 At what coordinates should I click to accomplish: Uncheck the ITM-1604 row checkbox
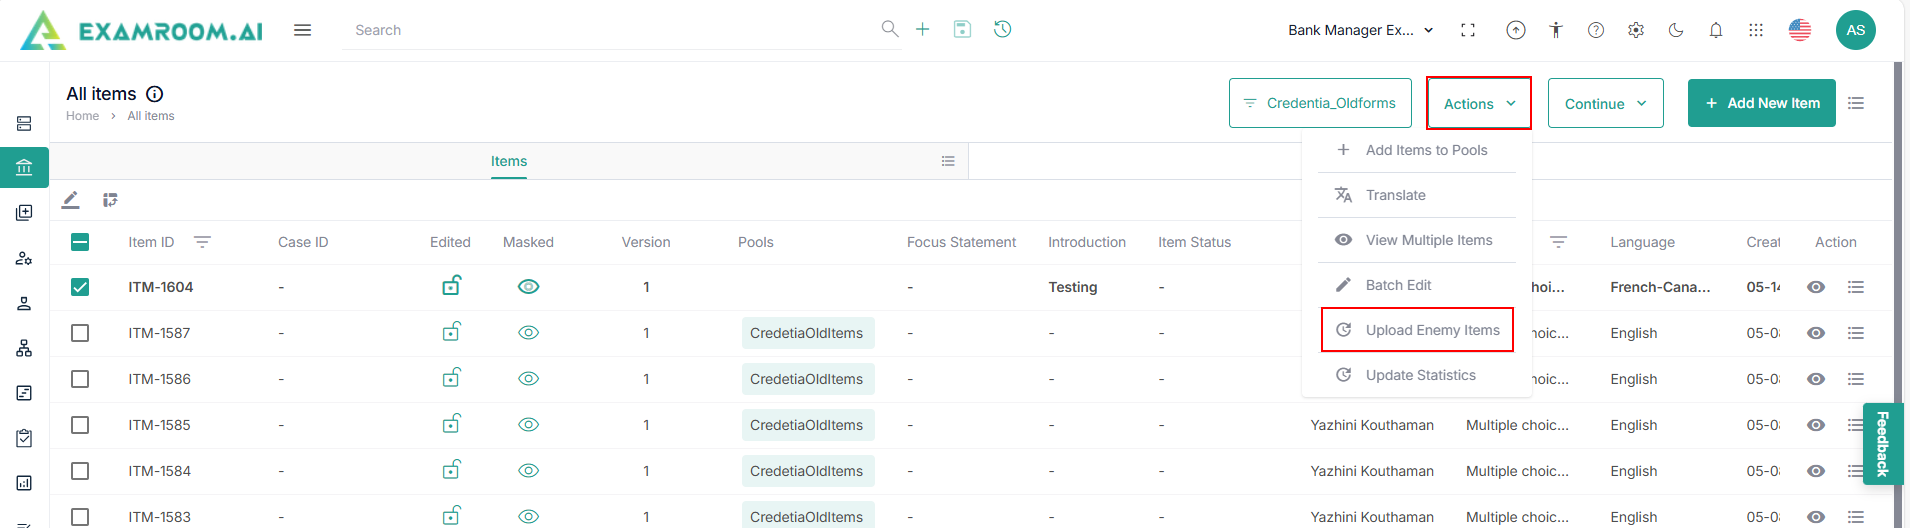(x=80, y=287)
